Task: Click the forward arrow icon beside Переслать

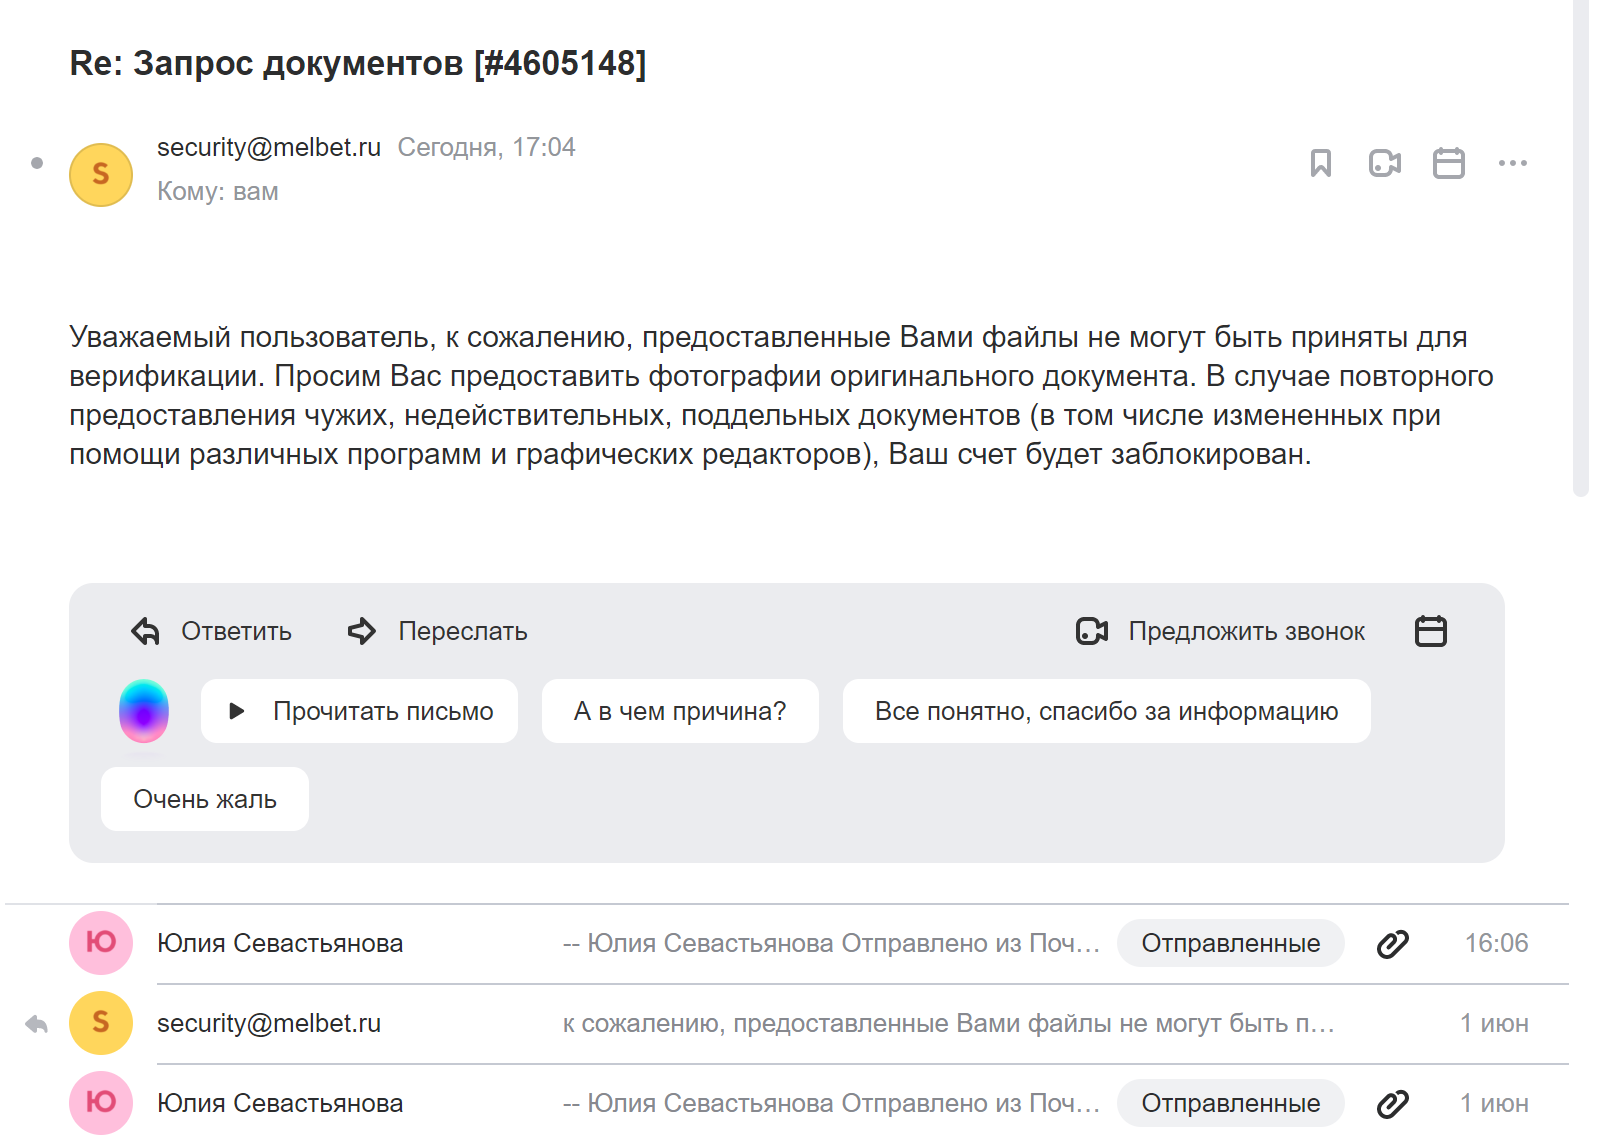Action: click(x=362, y=631)
